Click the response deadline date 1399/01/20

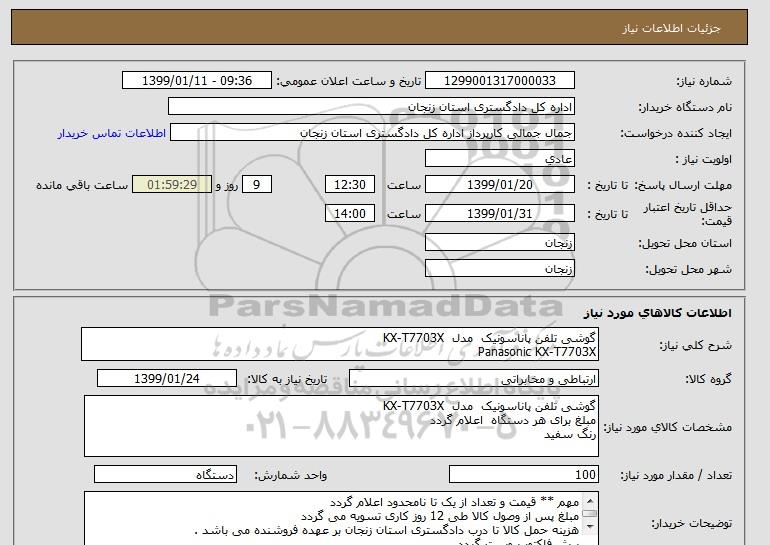(499, 185)
